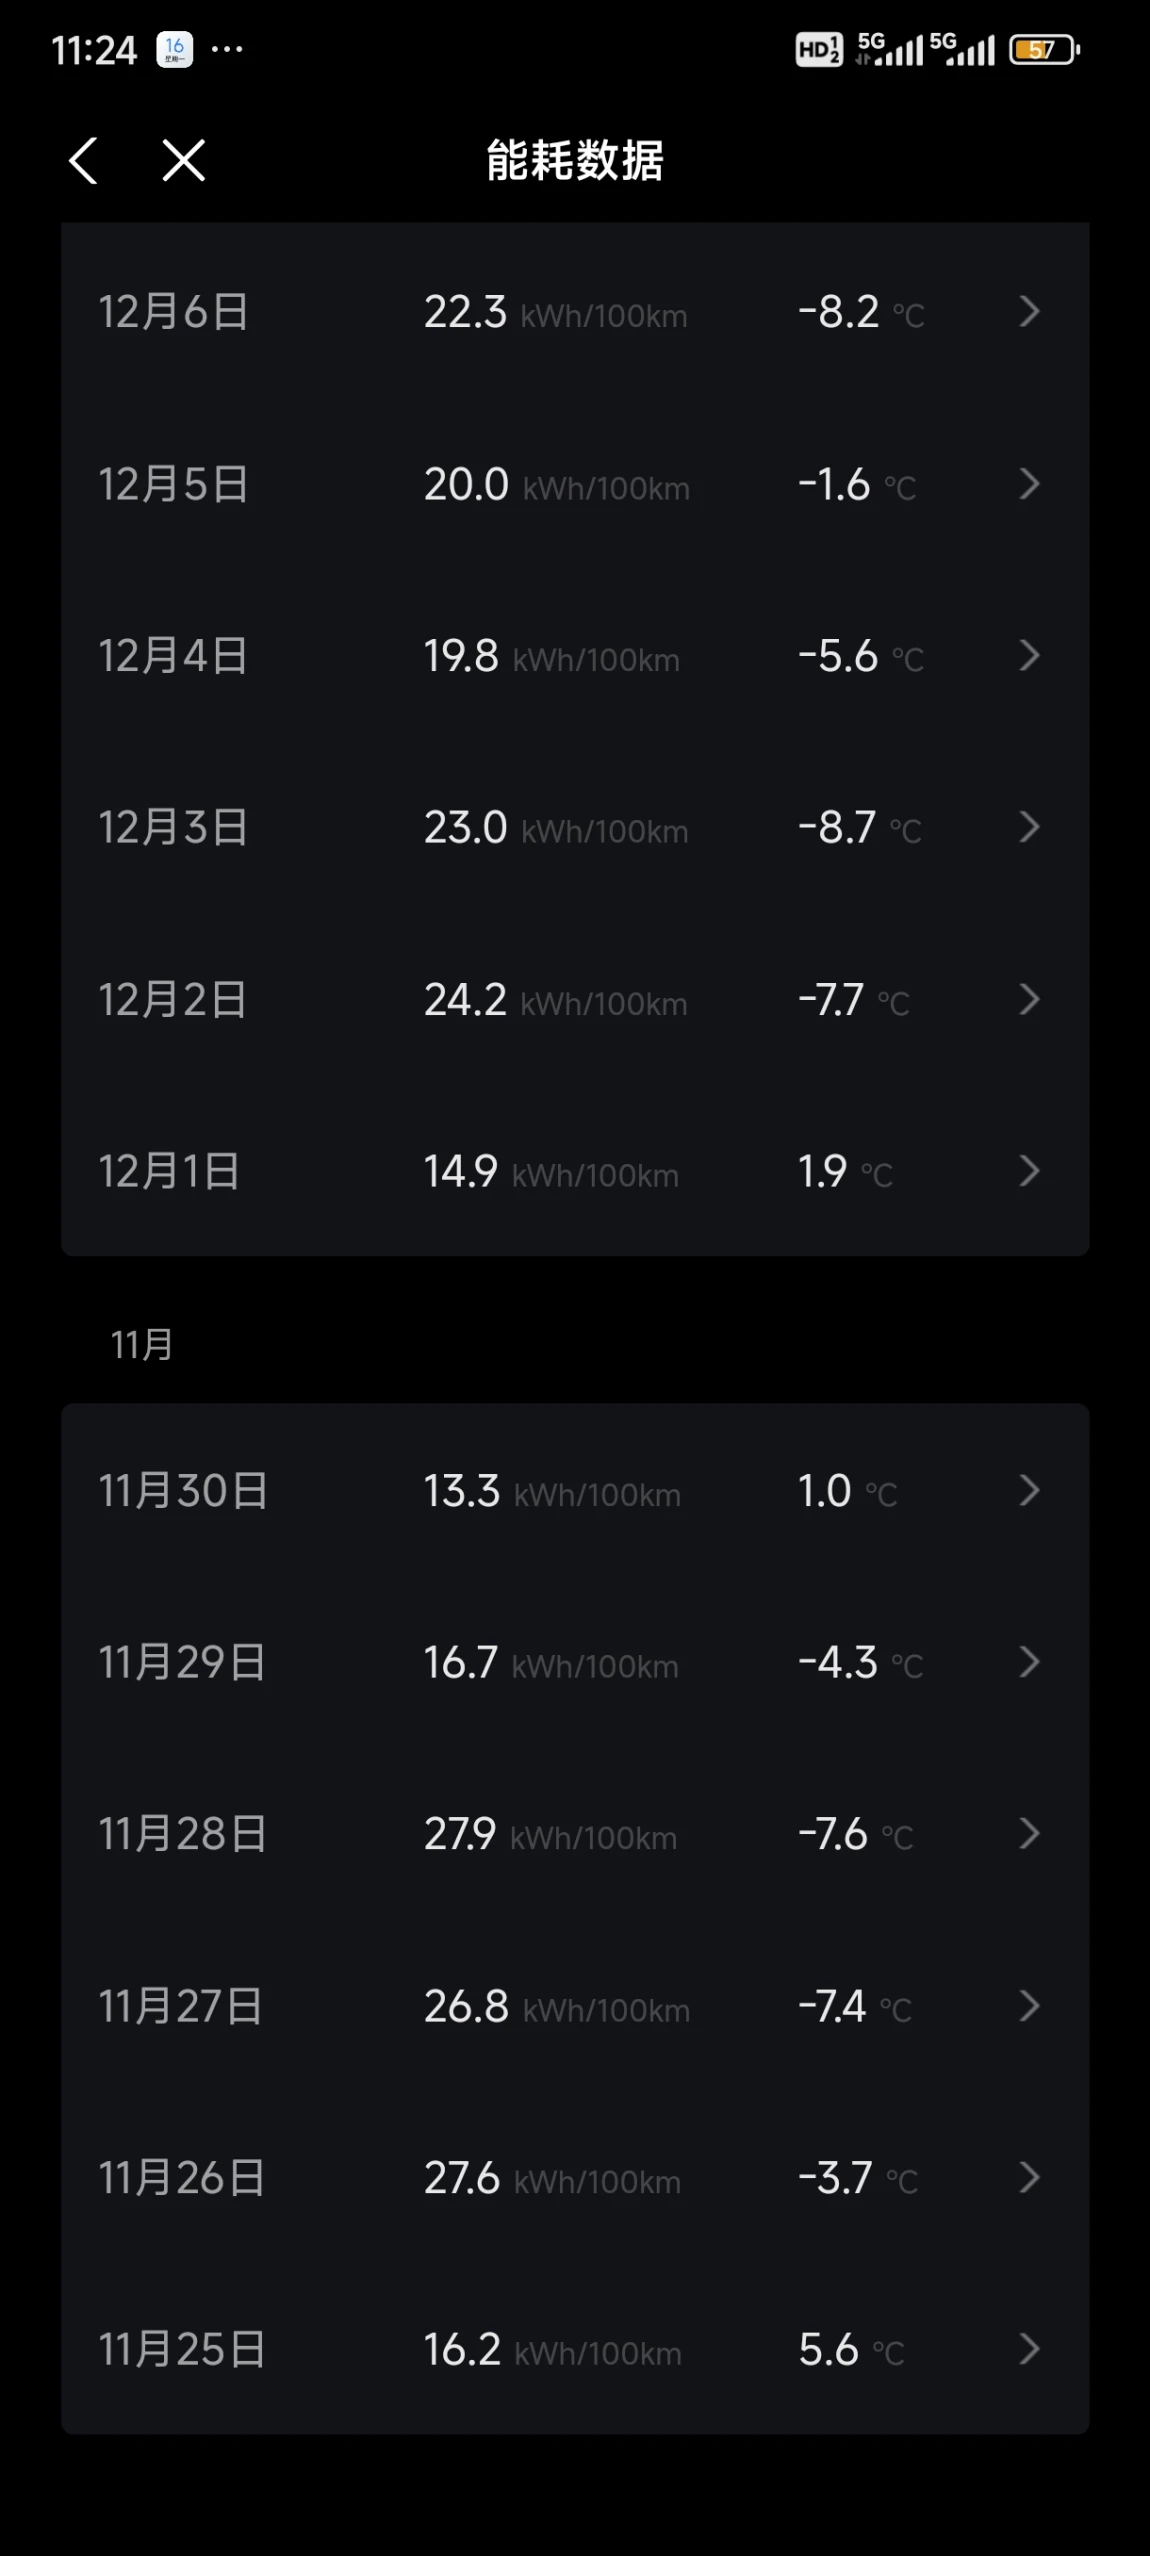Tap the calendar 16 status icon
This screenshot has height=2556, width=1150.
[x=174, y=49]
